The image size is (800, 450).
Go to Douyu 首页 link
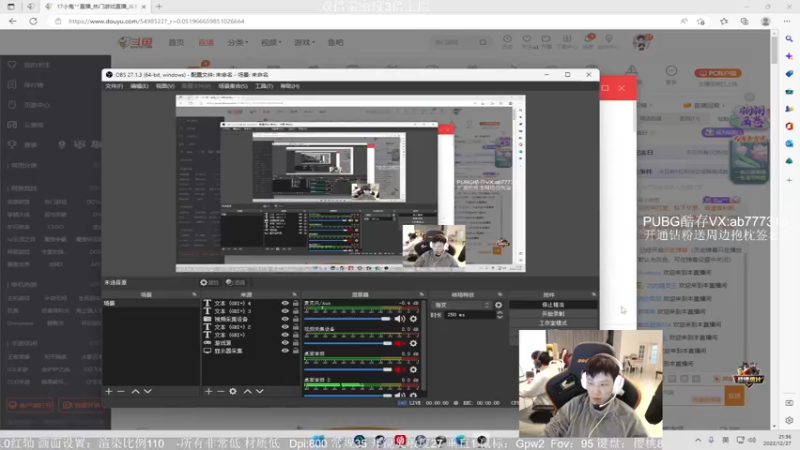[x=176, y=42]
